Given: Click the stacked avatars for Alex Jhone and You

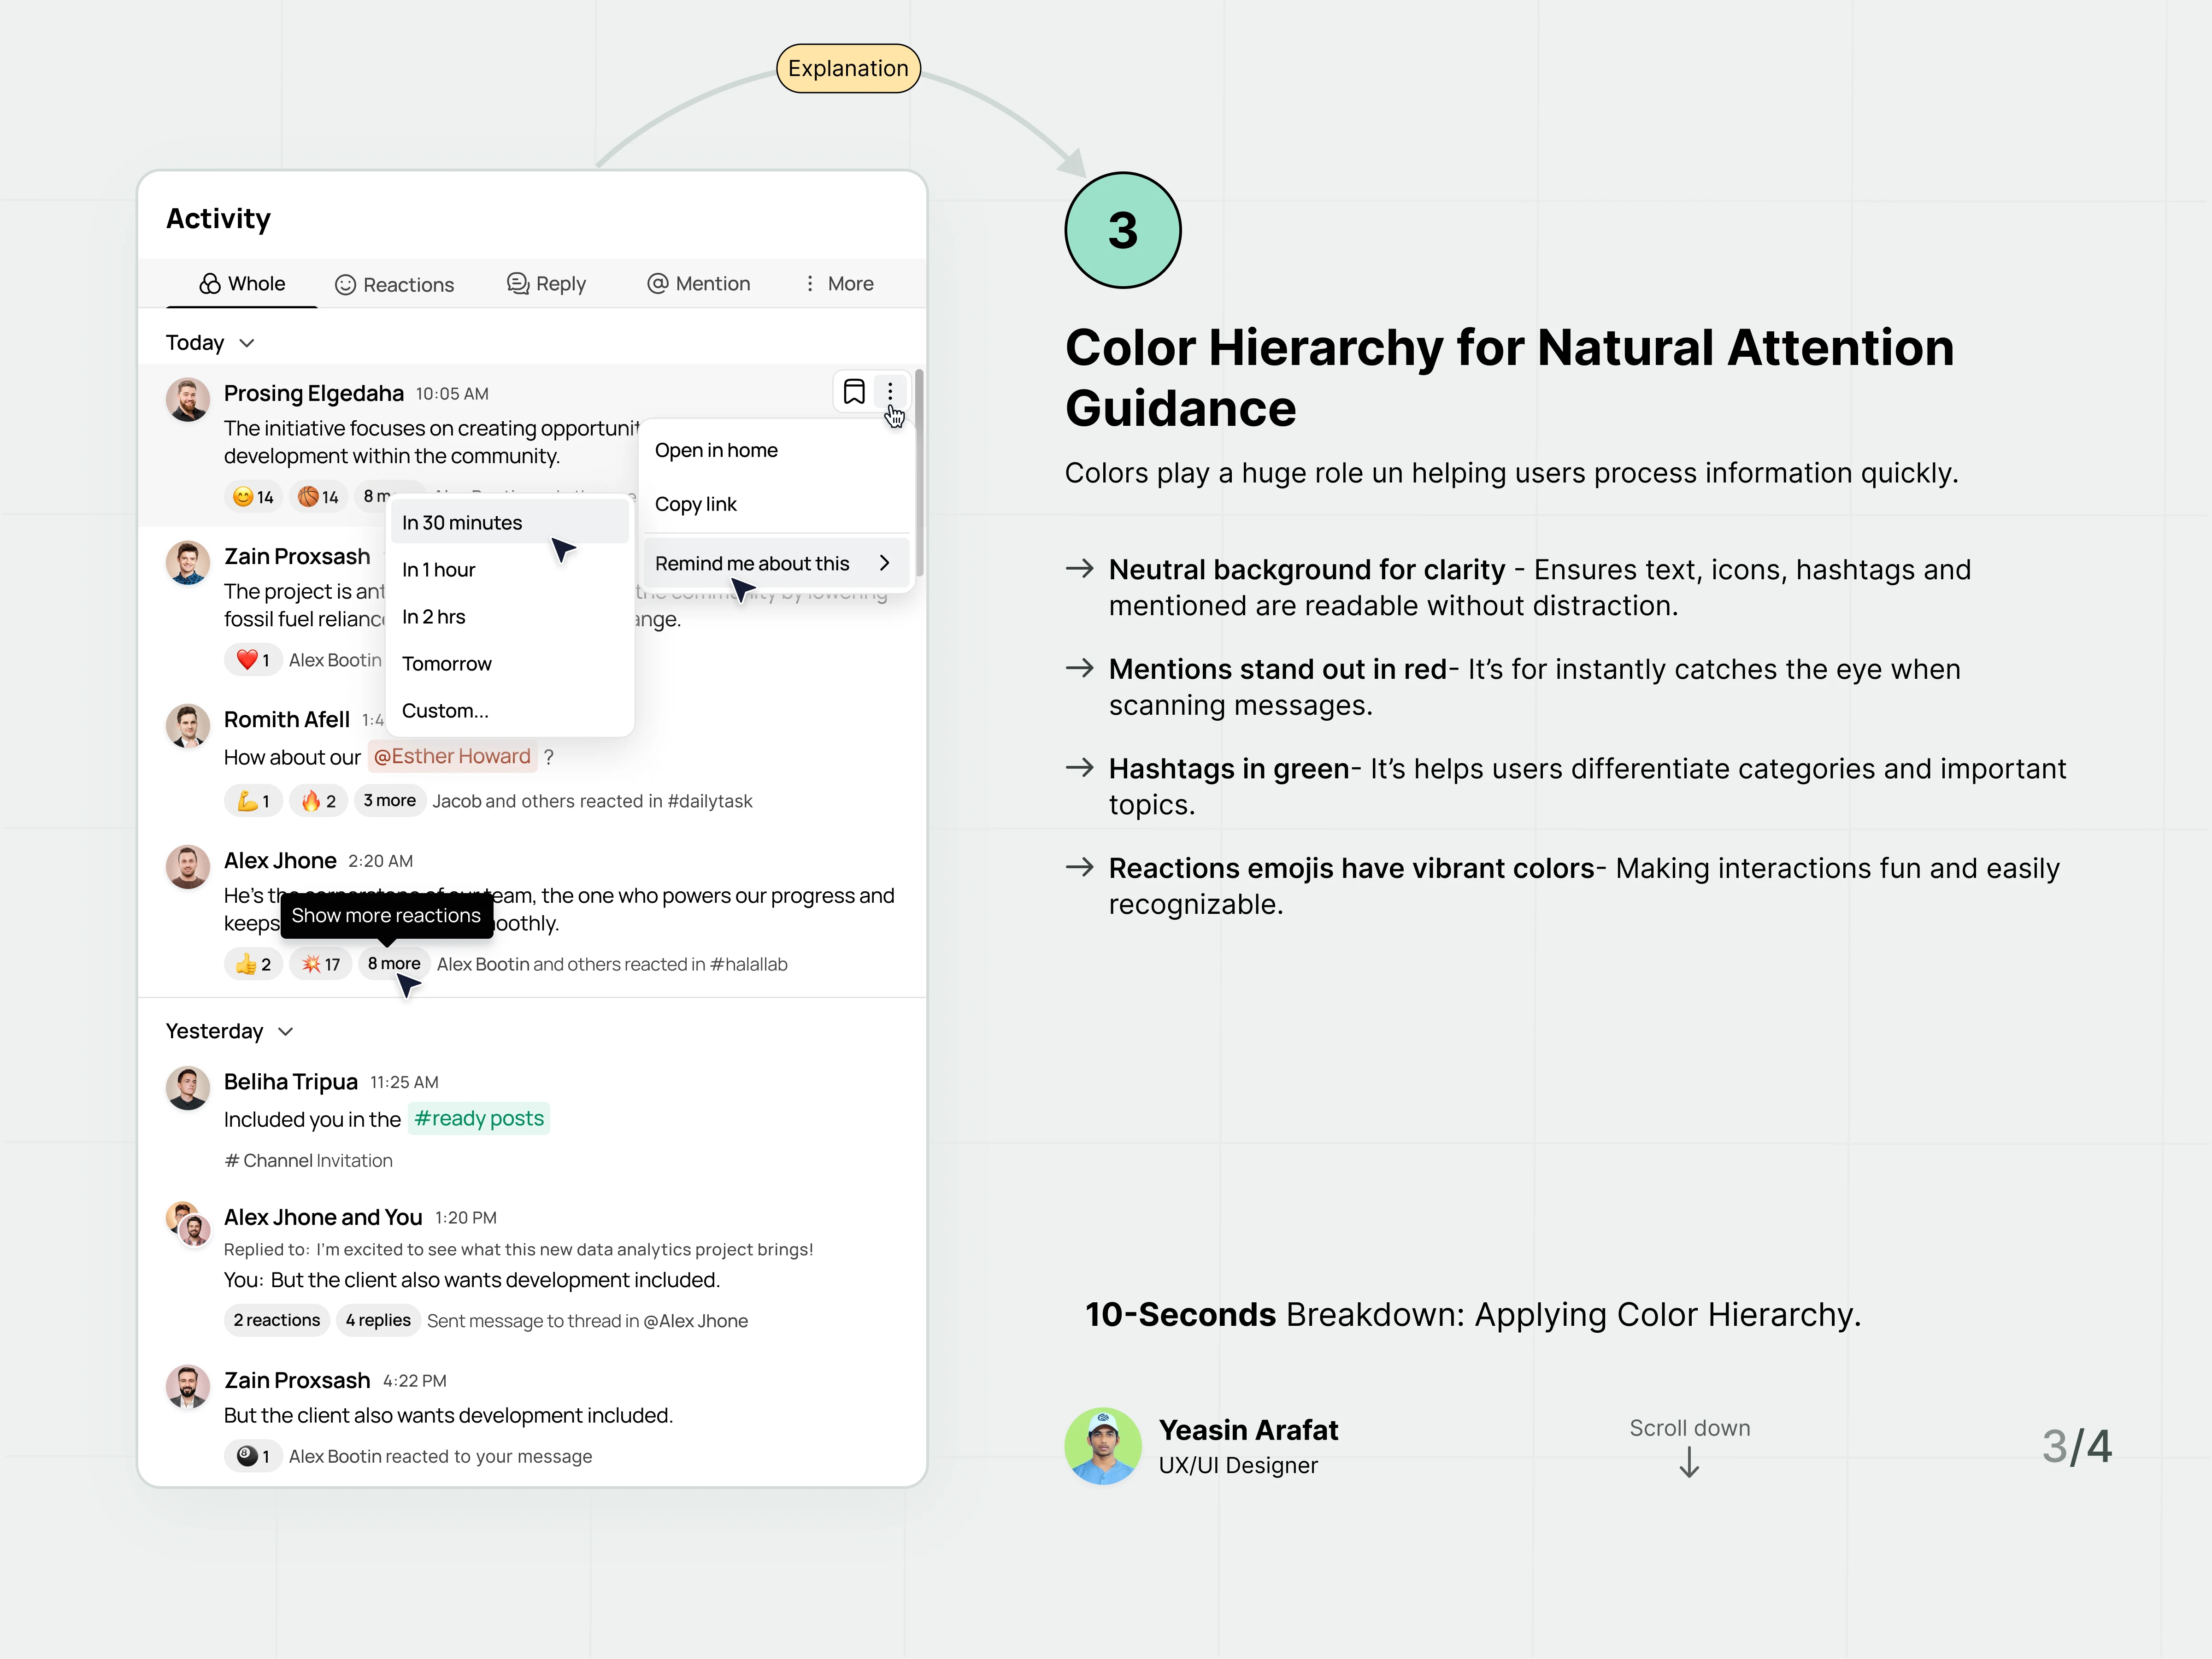Looking at the screenshot, I should click(x=188, y=1224).
